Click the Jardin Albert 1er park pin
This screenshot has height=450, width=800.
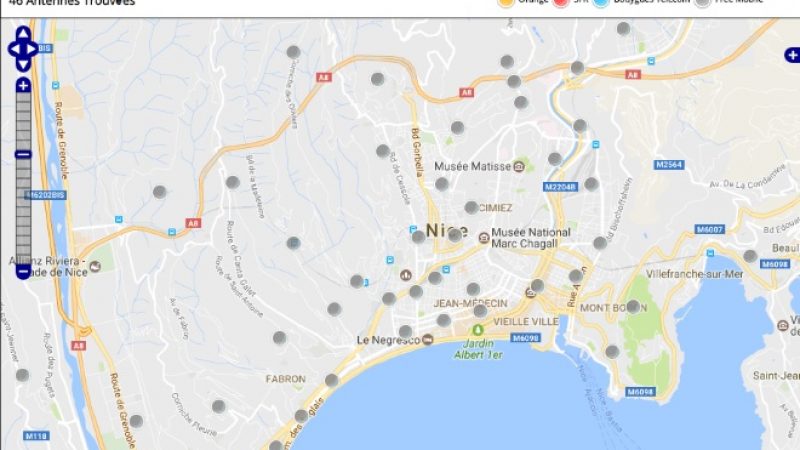pyautogui.click(x=478, y=330)
